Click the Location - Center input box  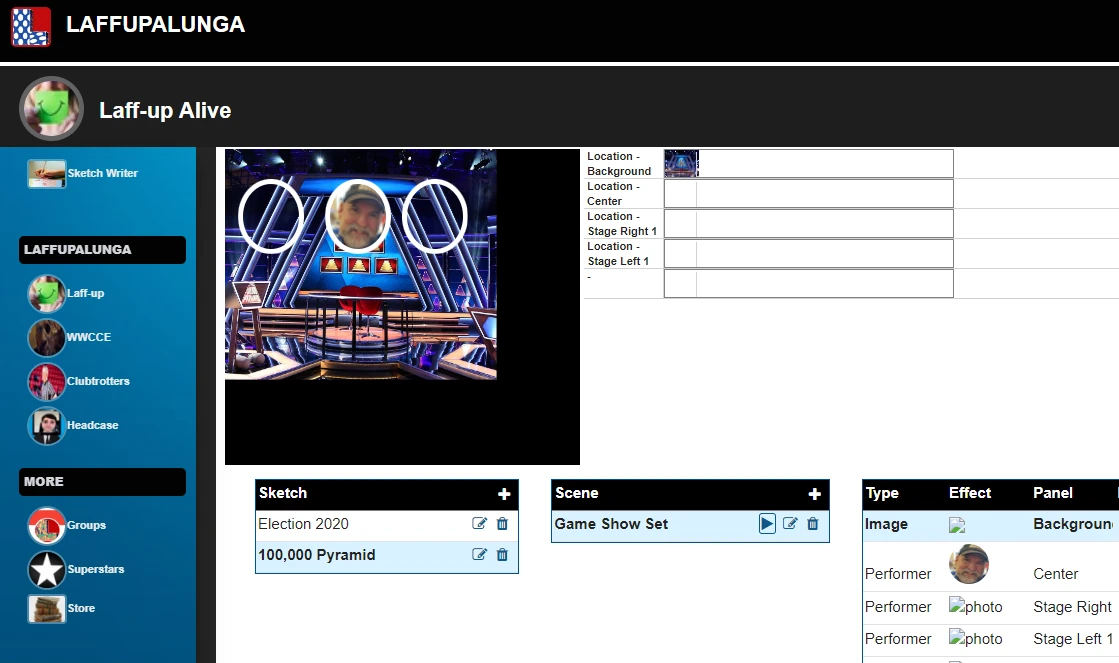[824, 194]
